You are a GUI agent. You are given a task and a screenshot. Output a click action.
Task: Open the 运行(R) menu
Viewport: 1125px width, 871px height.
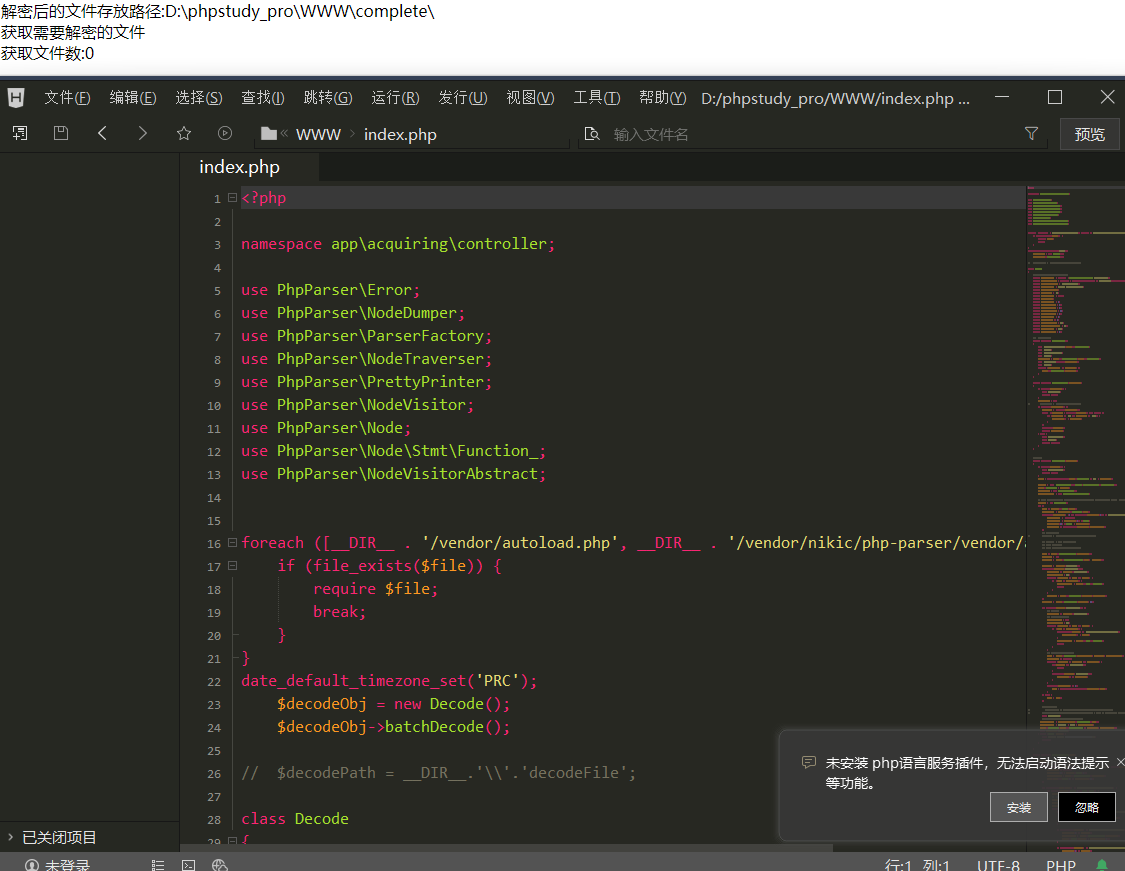click(x=395, y=98)
